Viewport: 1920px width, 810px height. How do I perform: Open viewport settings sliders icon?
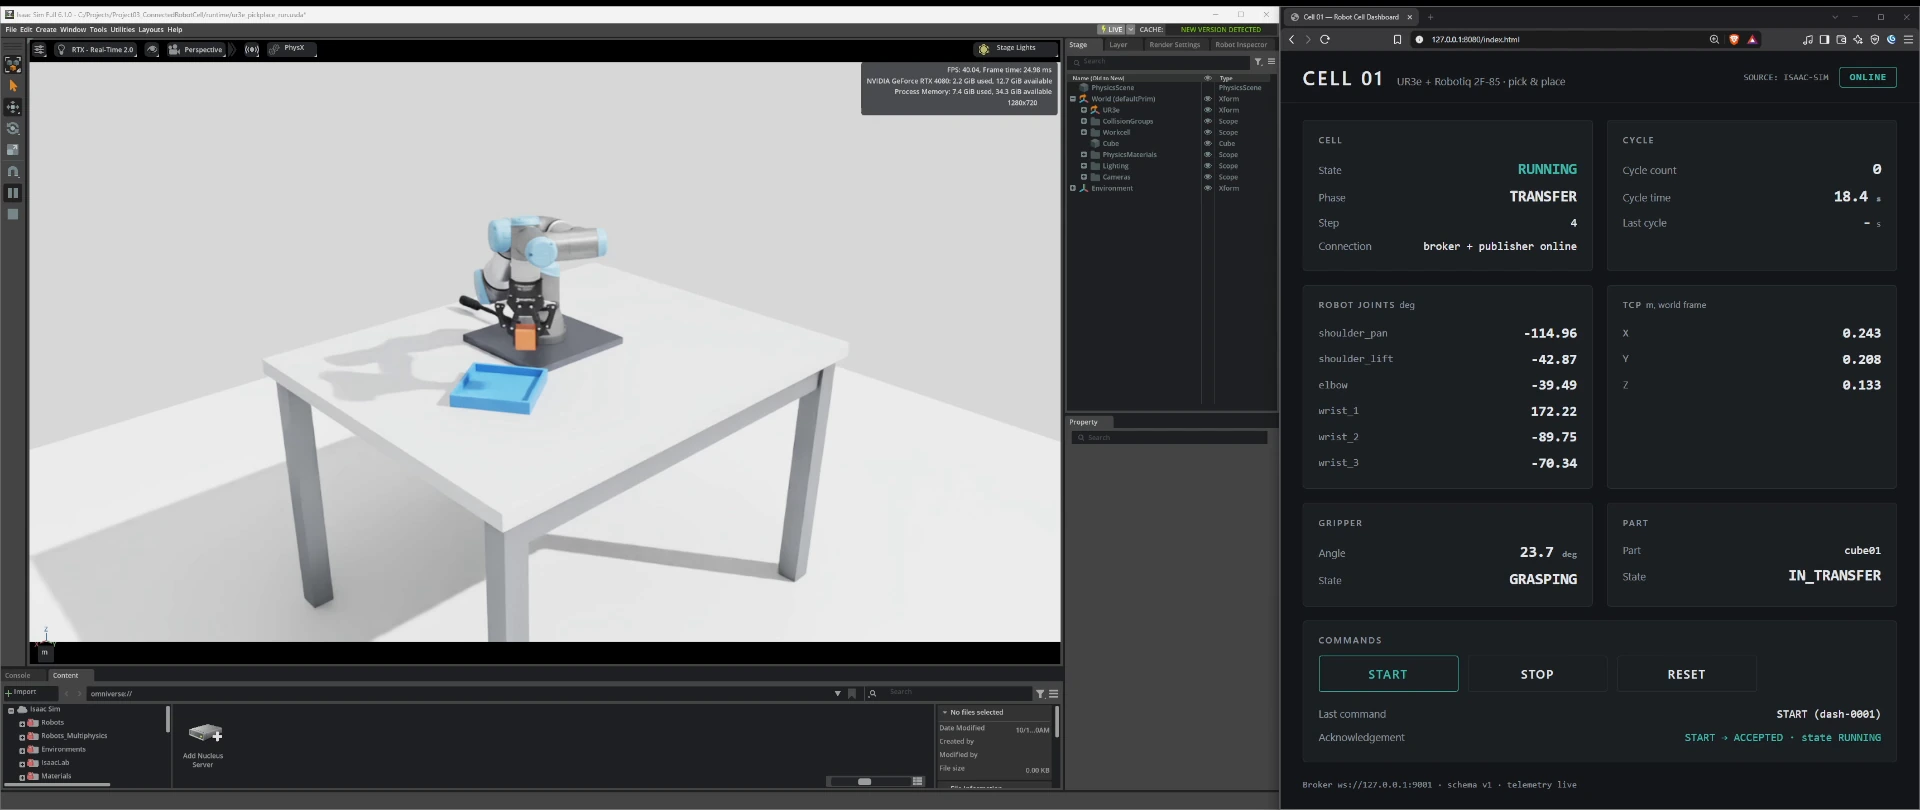pos(39,49)
